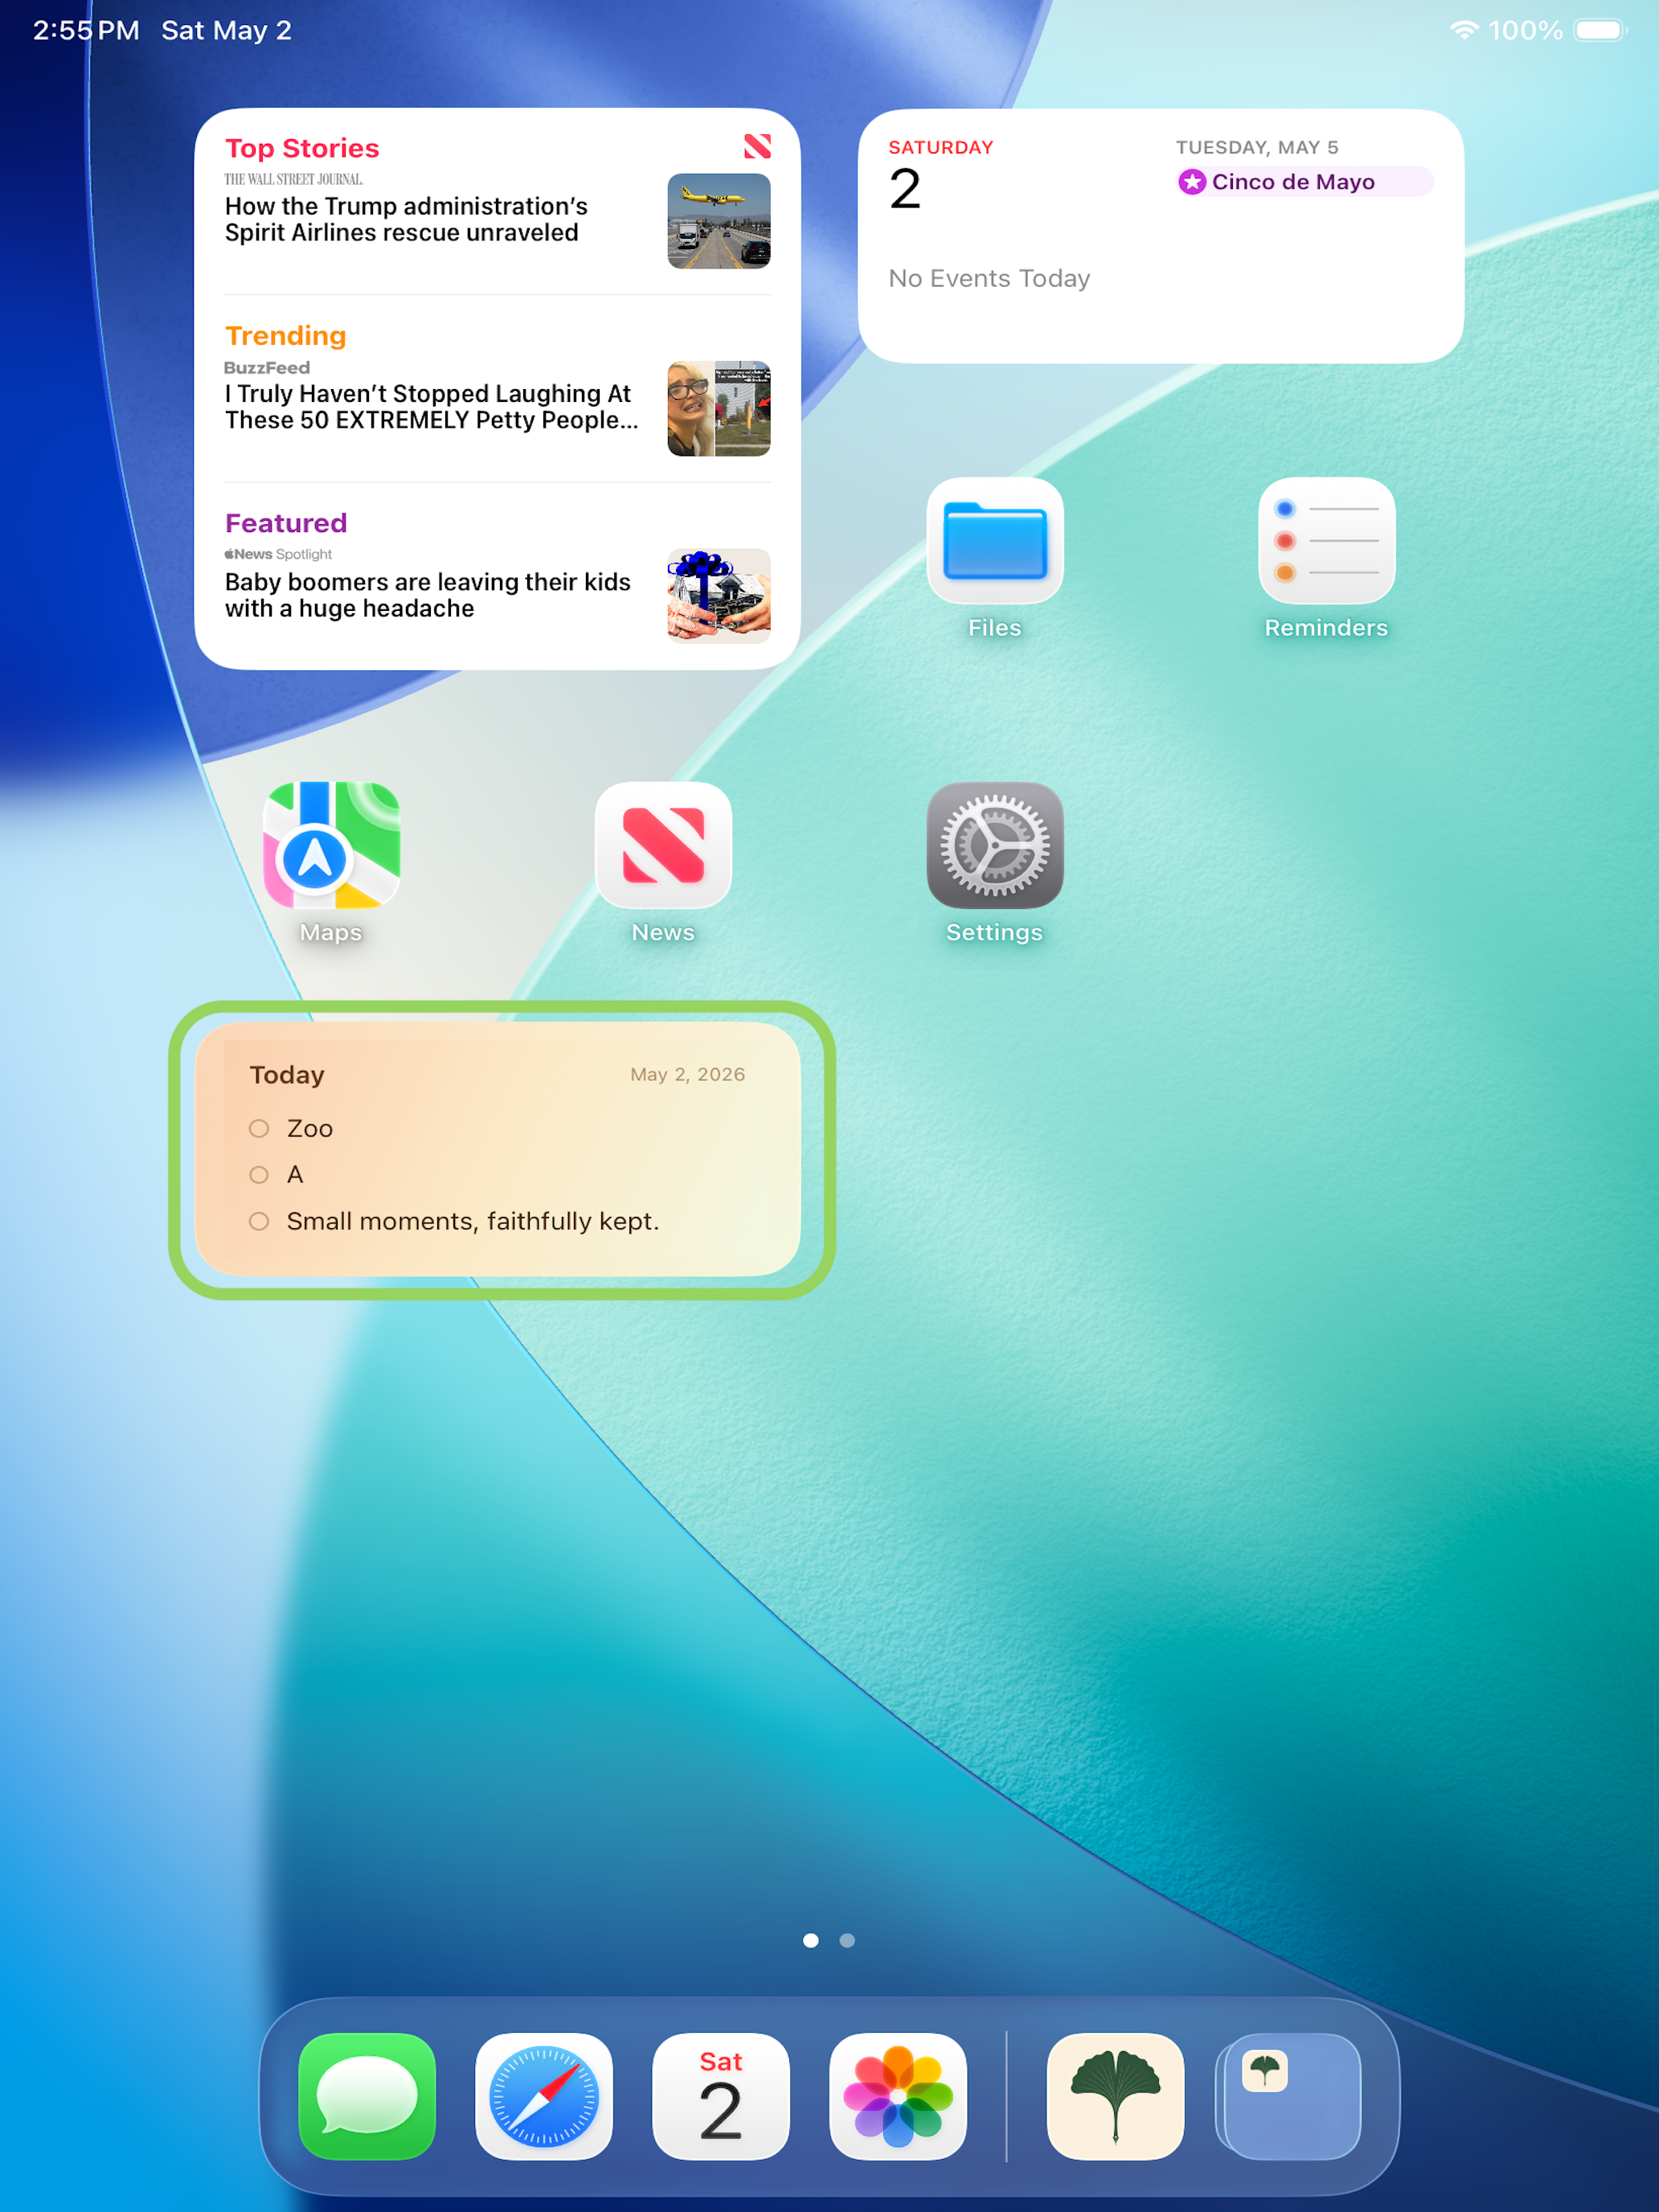Open the BuzzFeed story thumbnail

719,409
